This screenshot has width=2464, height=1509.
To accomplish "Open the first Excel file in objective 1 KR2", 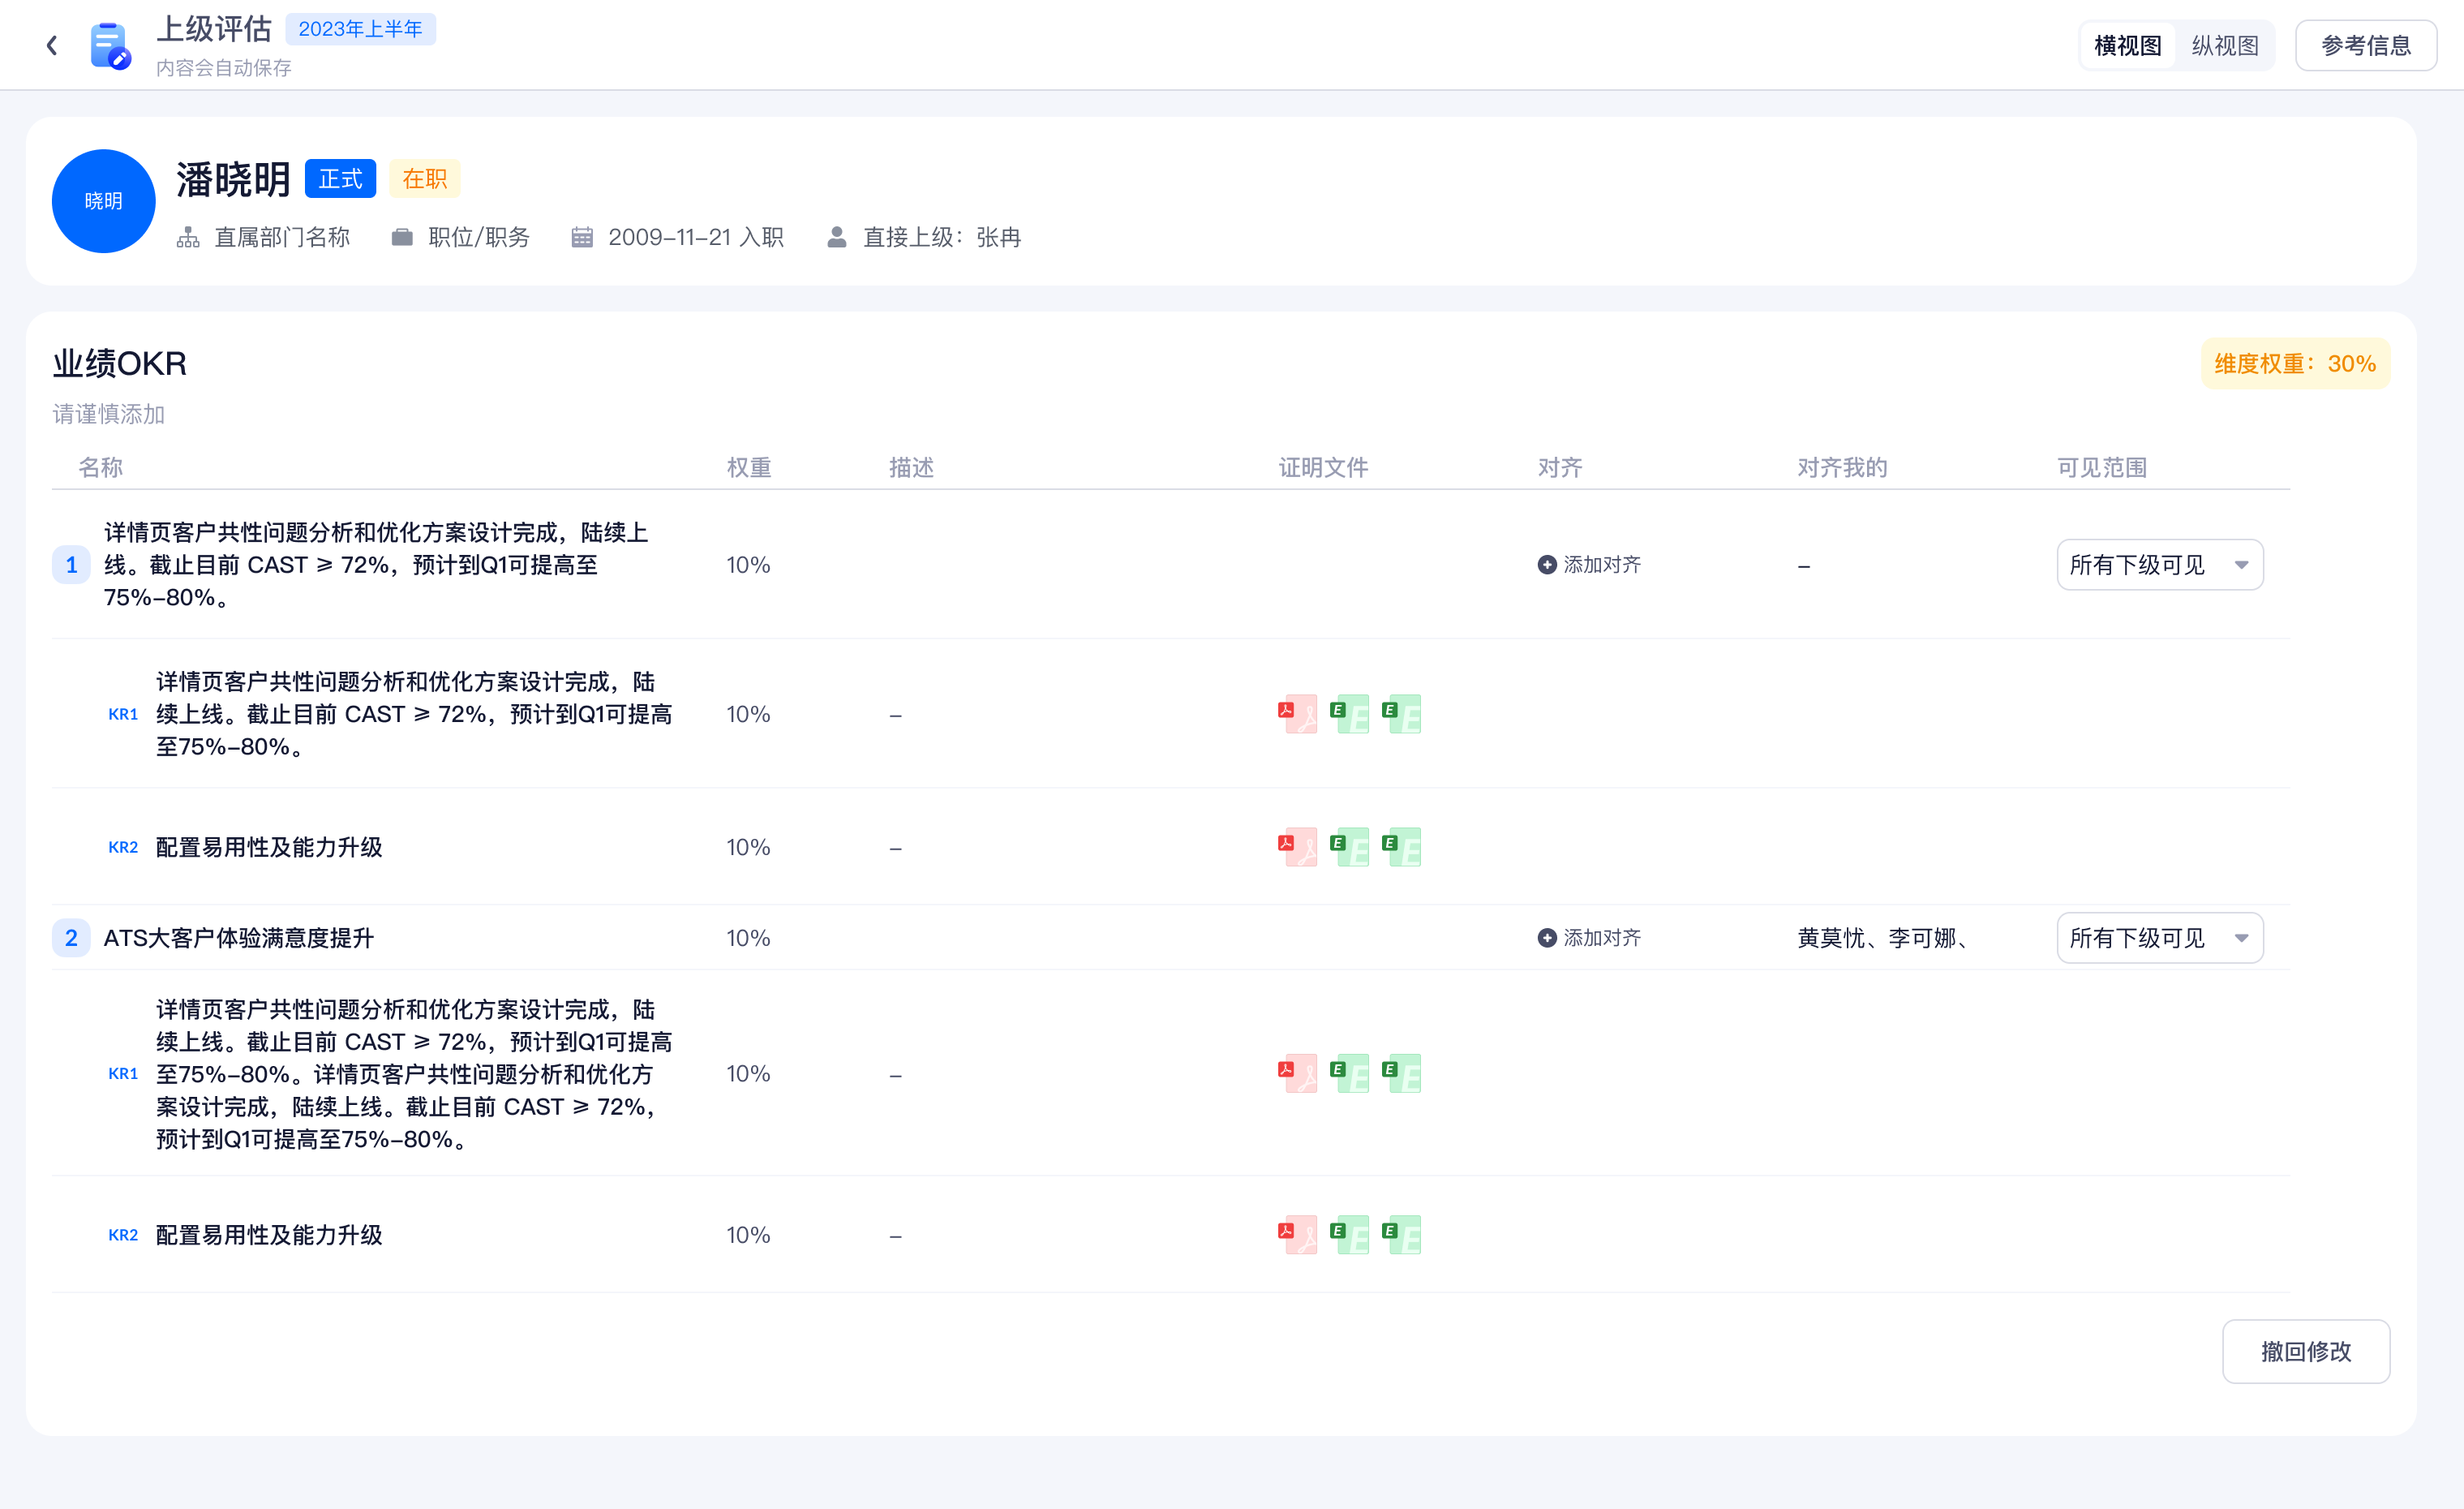I will tap(1350, 847).
